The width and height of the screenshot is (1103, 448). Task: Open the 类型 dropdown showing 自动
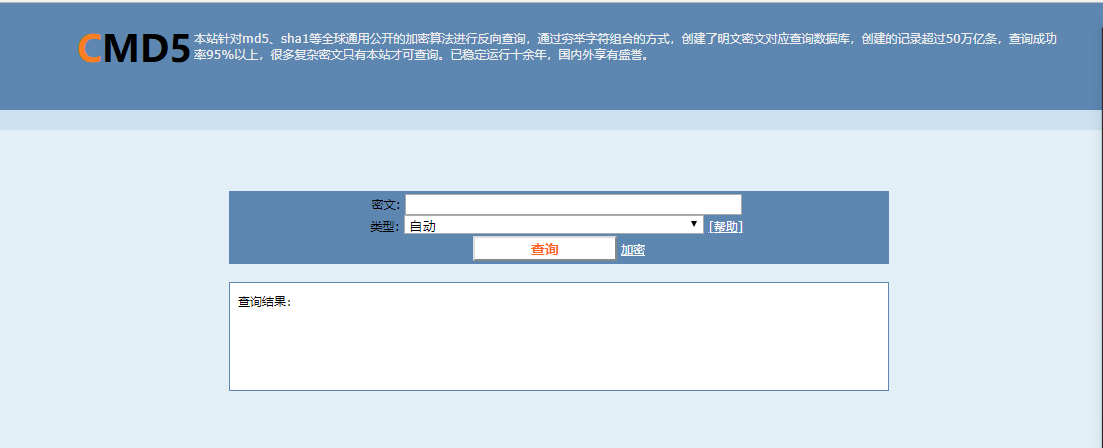554,225
